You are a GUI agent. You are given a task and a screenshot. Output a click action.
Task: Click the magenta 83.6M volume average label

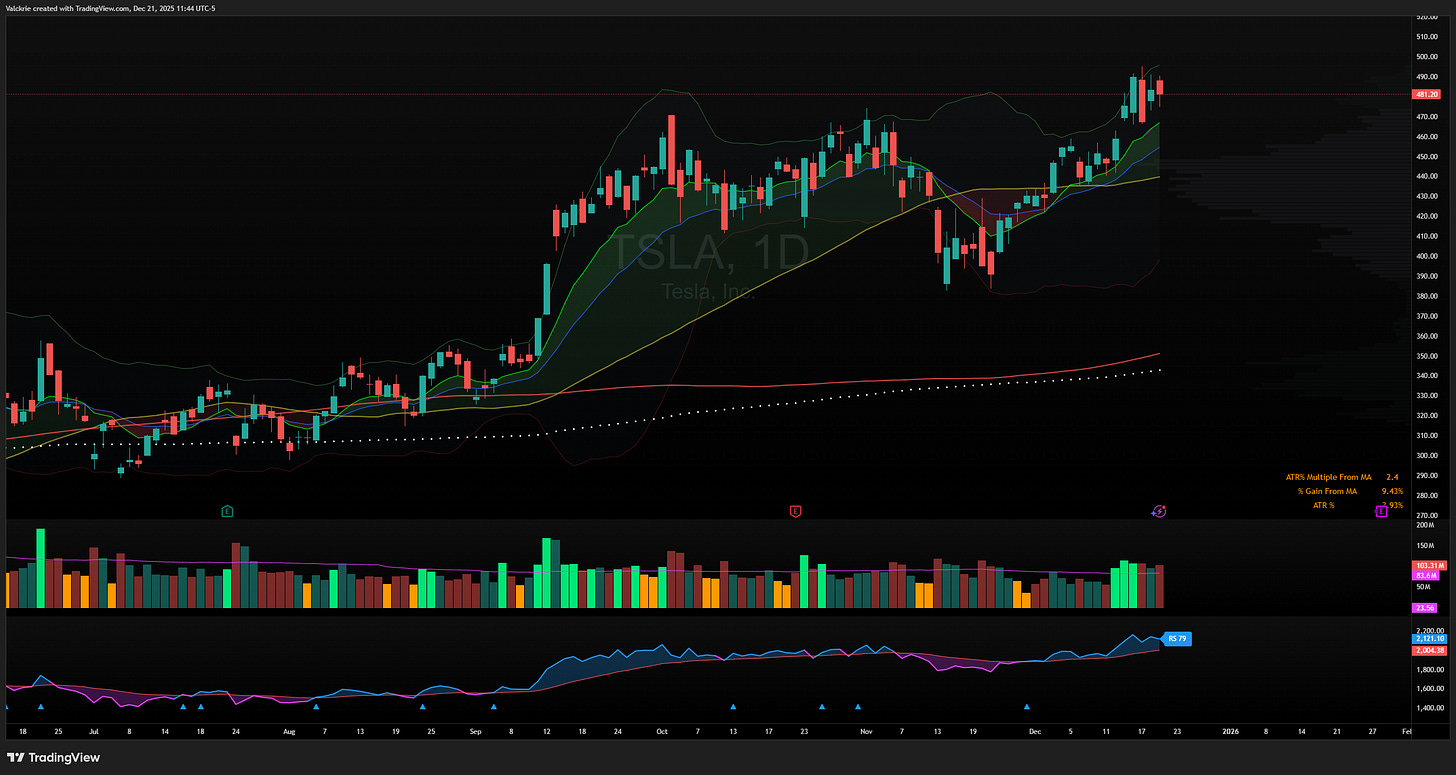[1426, 576]
